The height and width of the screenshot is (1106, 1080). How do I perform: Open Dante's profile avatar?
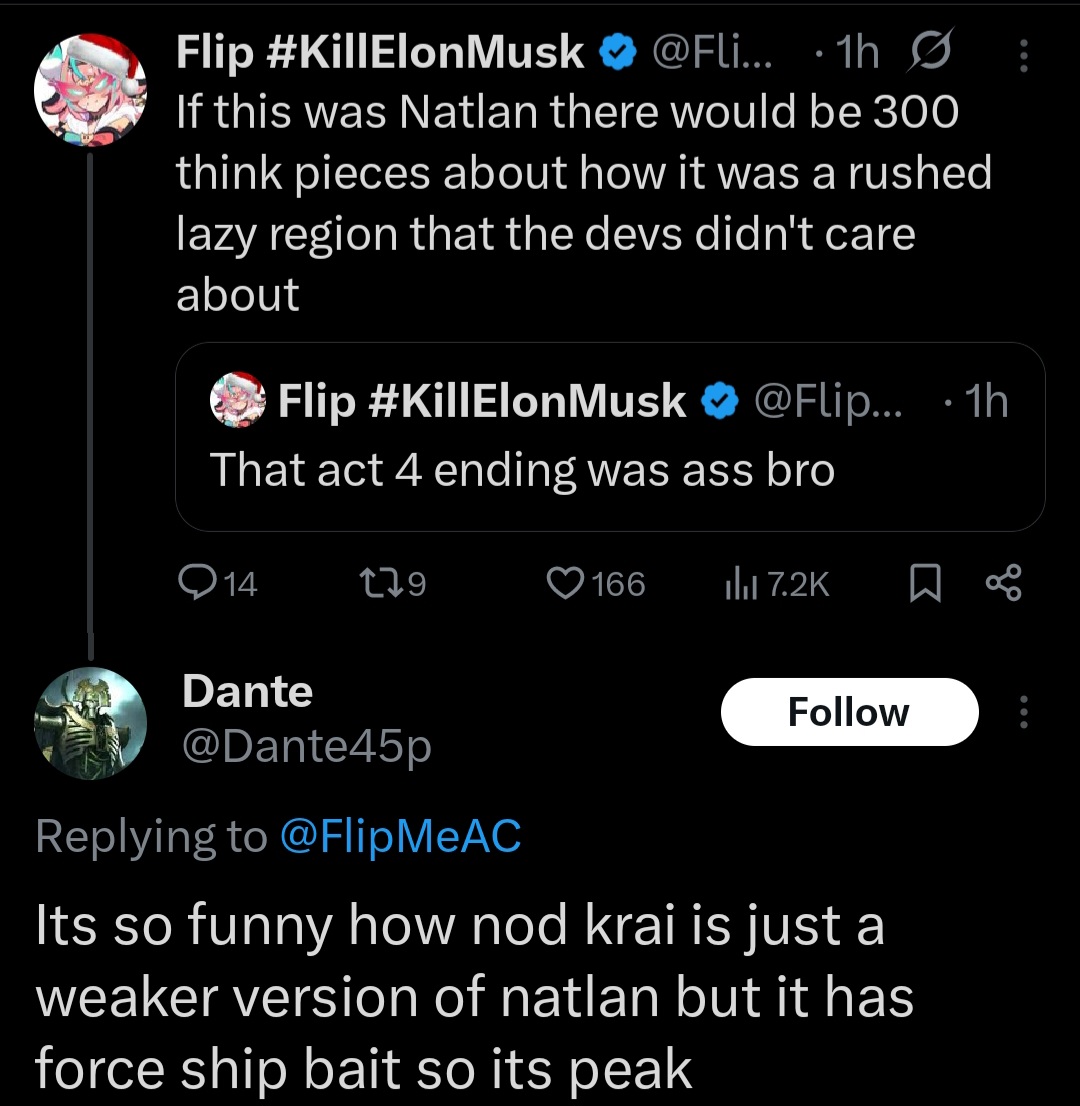point(90,722)
